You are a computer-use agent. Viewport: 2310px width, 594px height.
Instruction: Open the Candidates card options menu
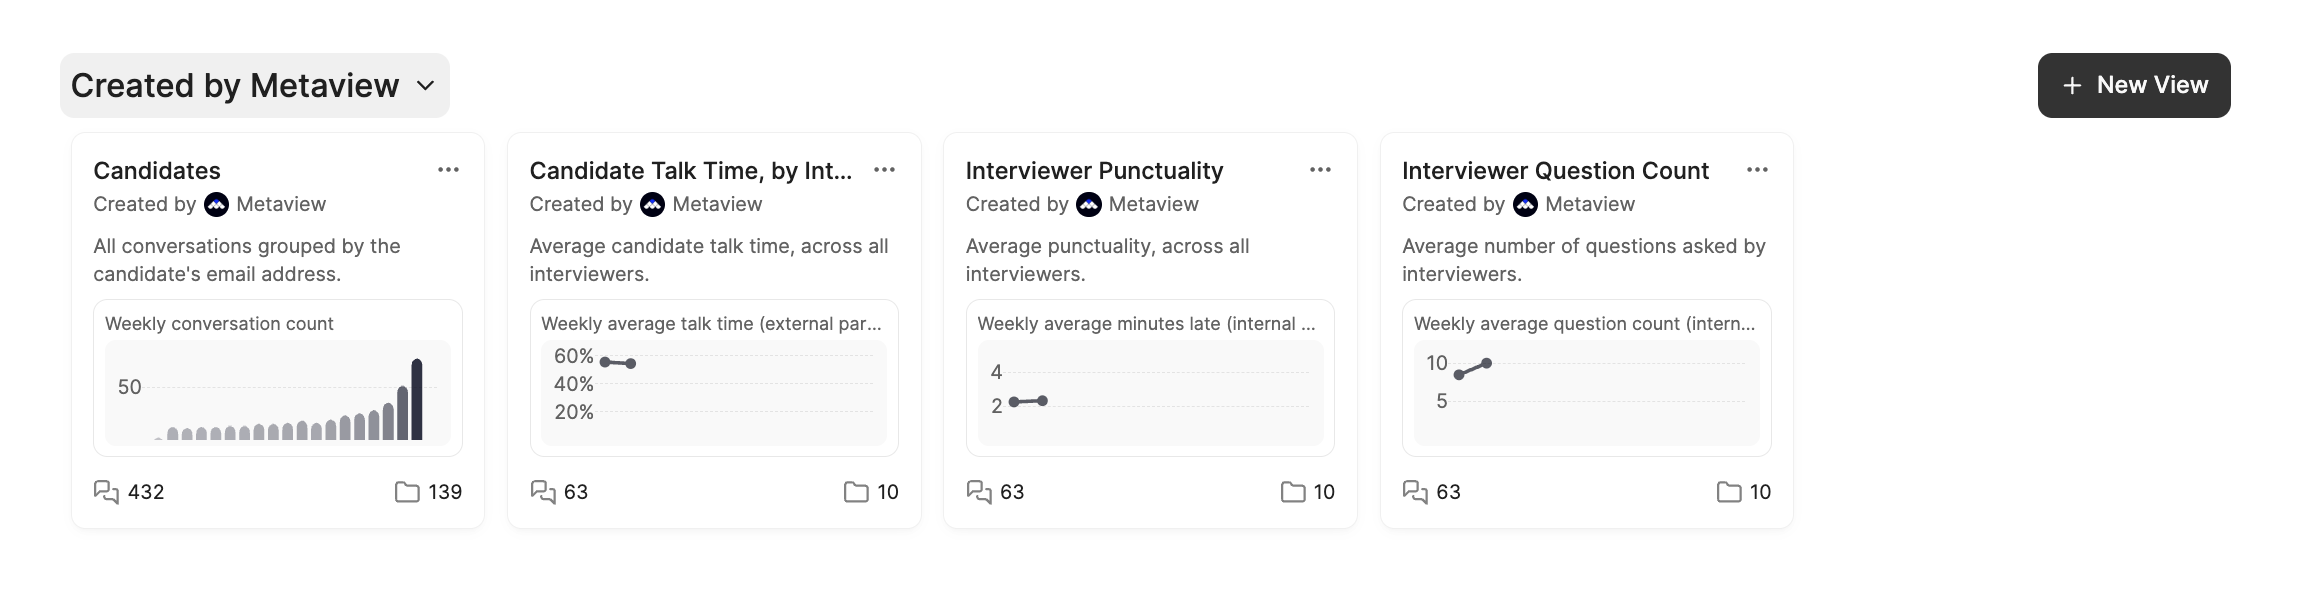pyautogui.click(x=448, y=170)
